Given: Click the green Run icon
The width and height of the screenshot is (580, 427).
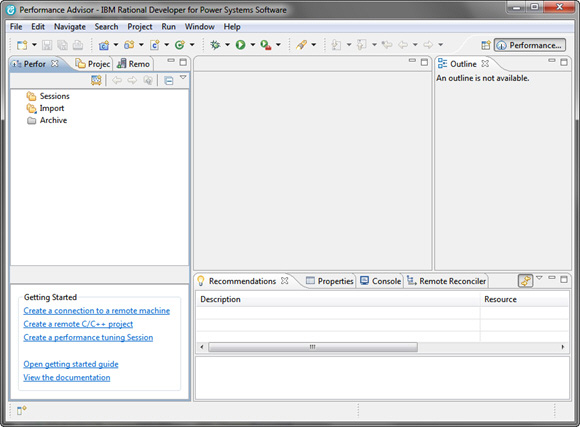Looking at the screenshot, I should point(240,45).
